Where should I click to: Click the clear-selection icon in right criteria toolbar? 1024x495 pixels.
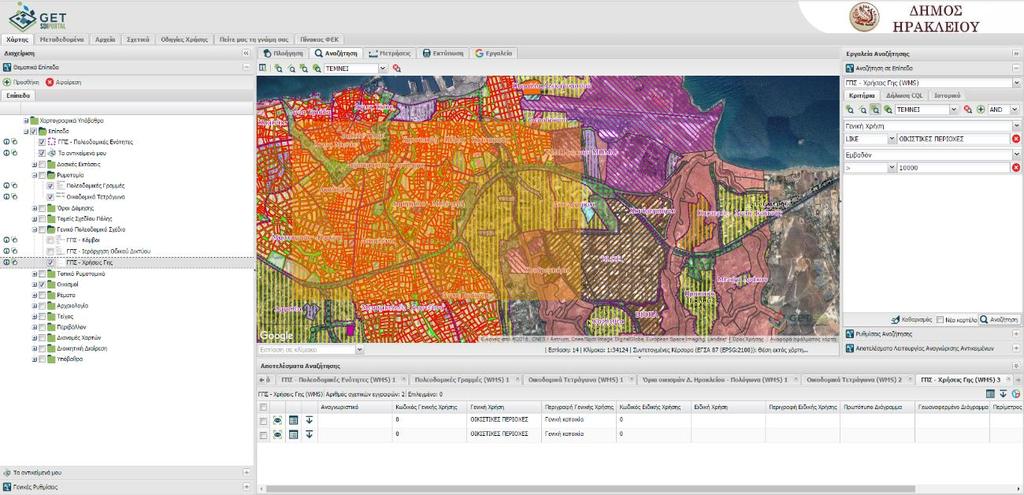point(968,110)
